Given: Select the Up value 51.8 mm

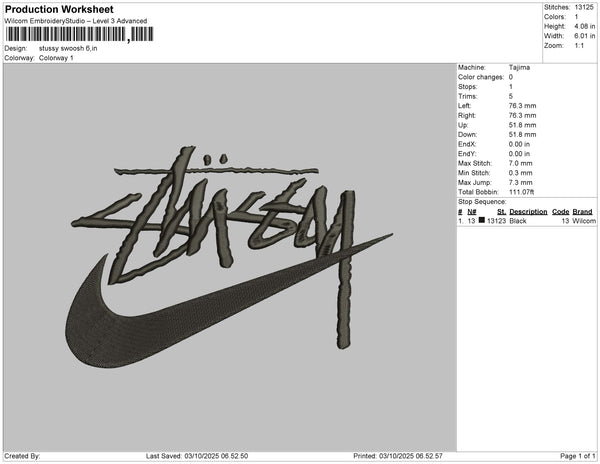Looking at the screenshot, I should coord(522,125).
